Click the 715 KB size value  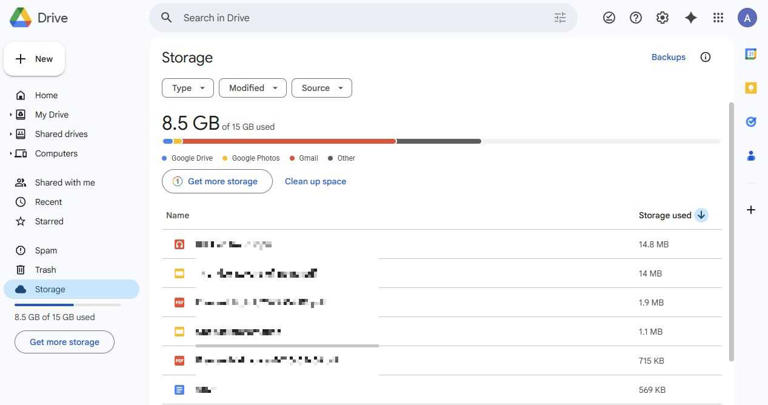coord(651,360)
